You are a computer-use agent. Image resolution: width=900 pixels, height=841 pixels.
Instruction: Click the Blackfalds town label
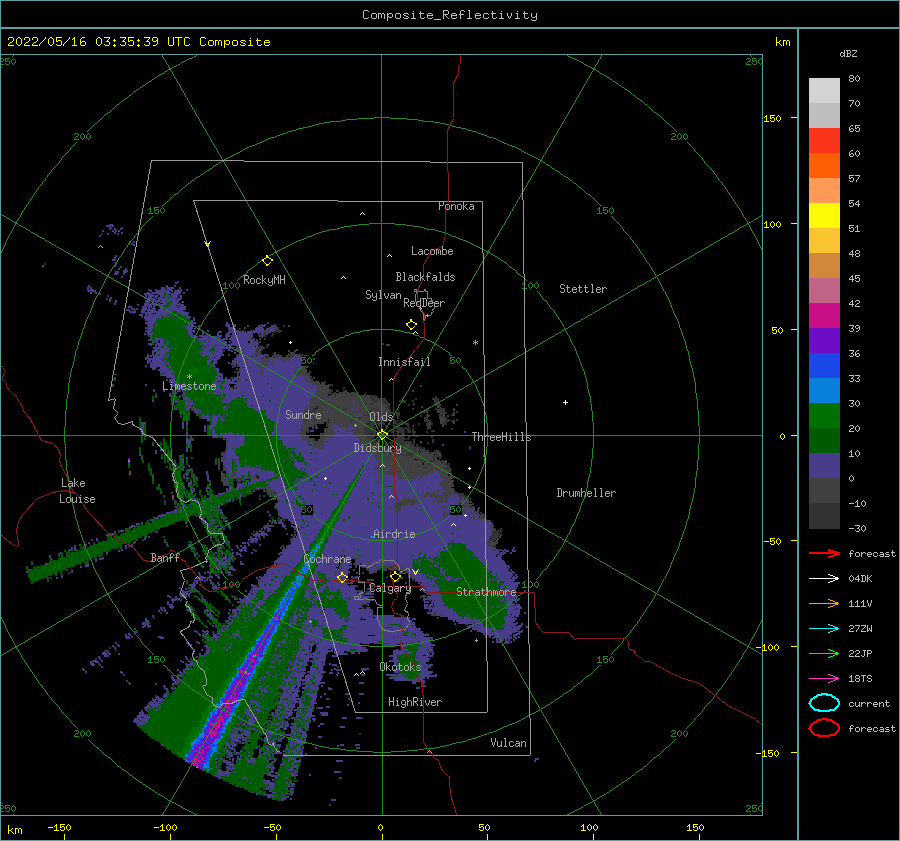[425, 277]
